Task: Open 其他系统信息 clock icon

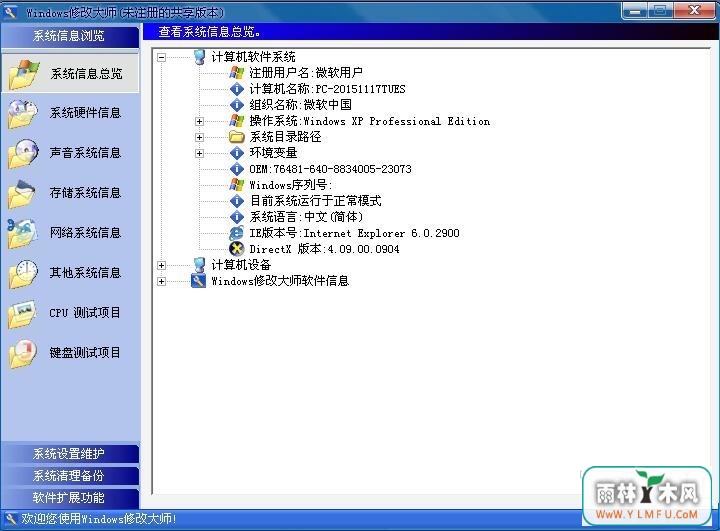Action: coord(23,274)
